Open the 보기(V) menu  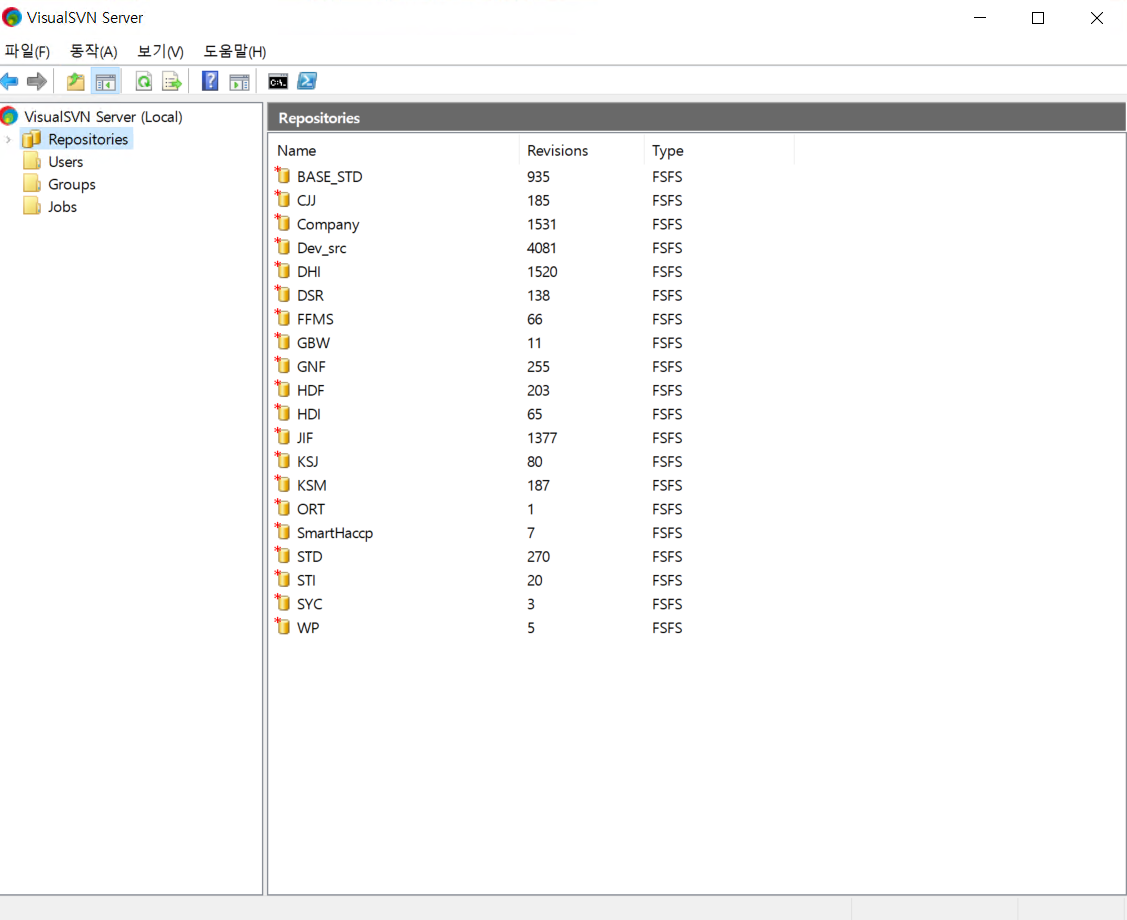[x=160, y=52]
